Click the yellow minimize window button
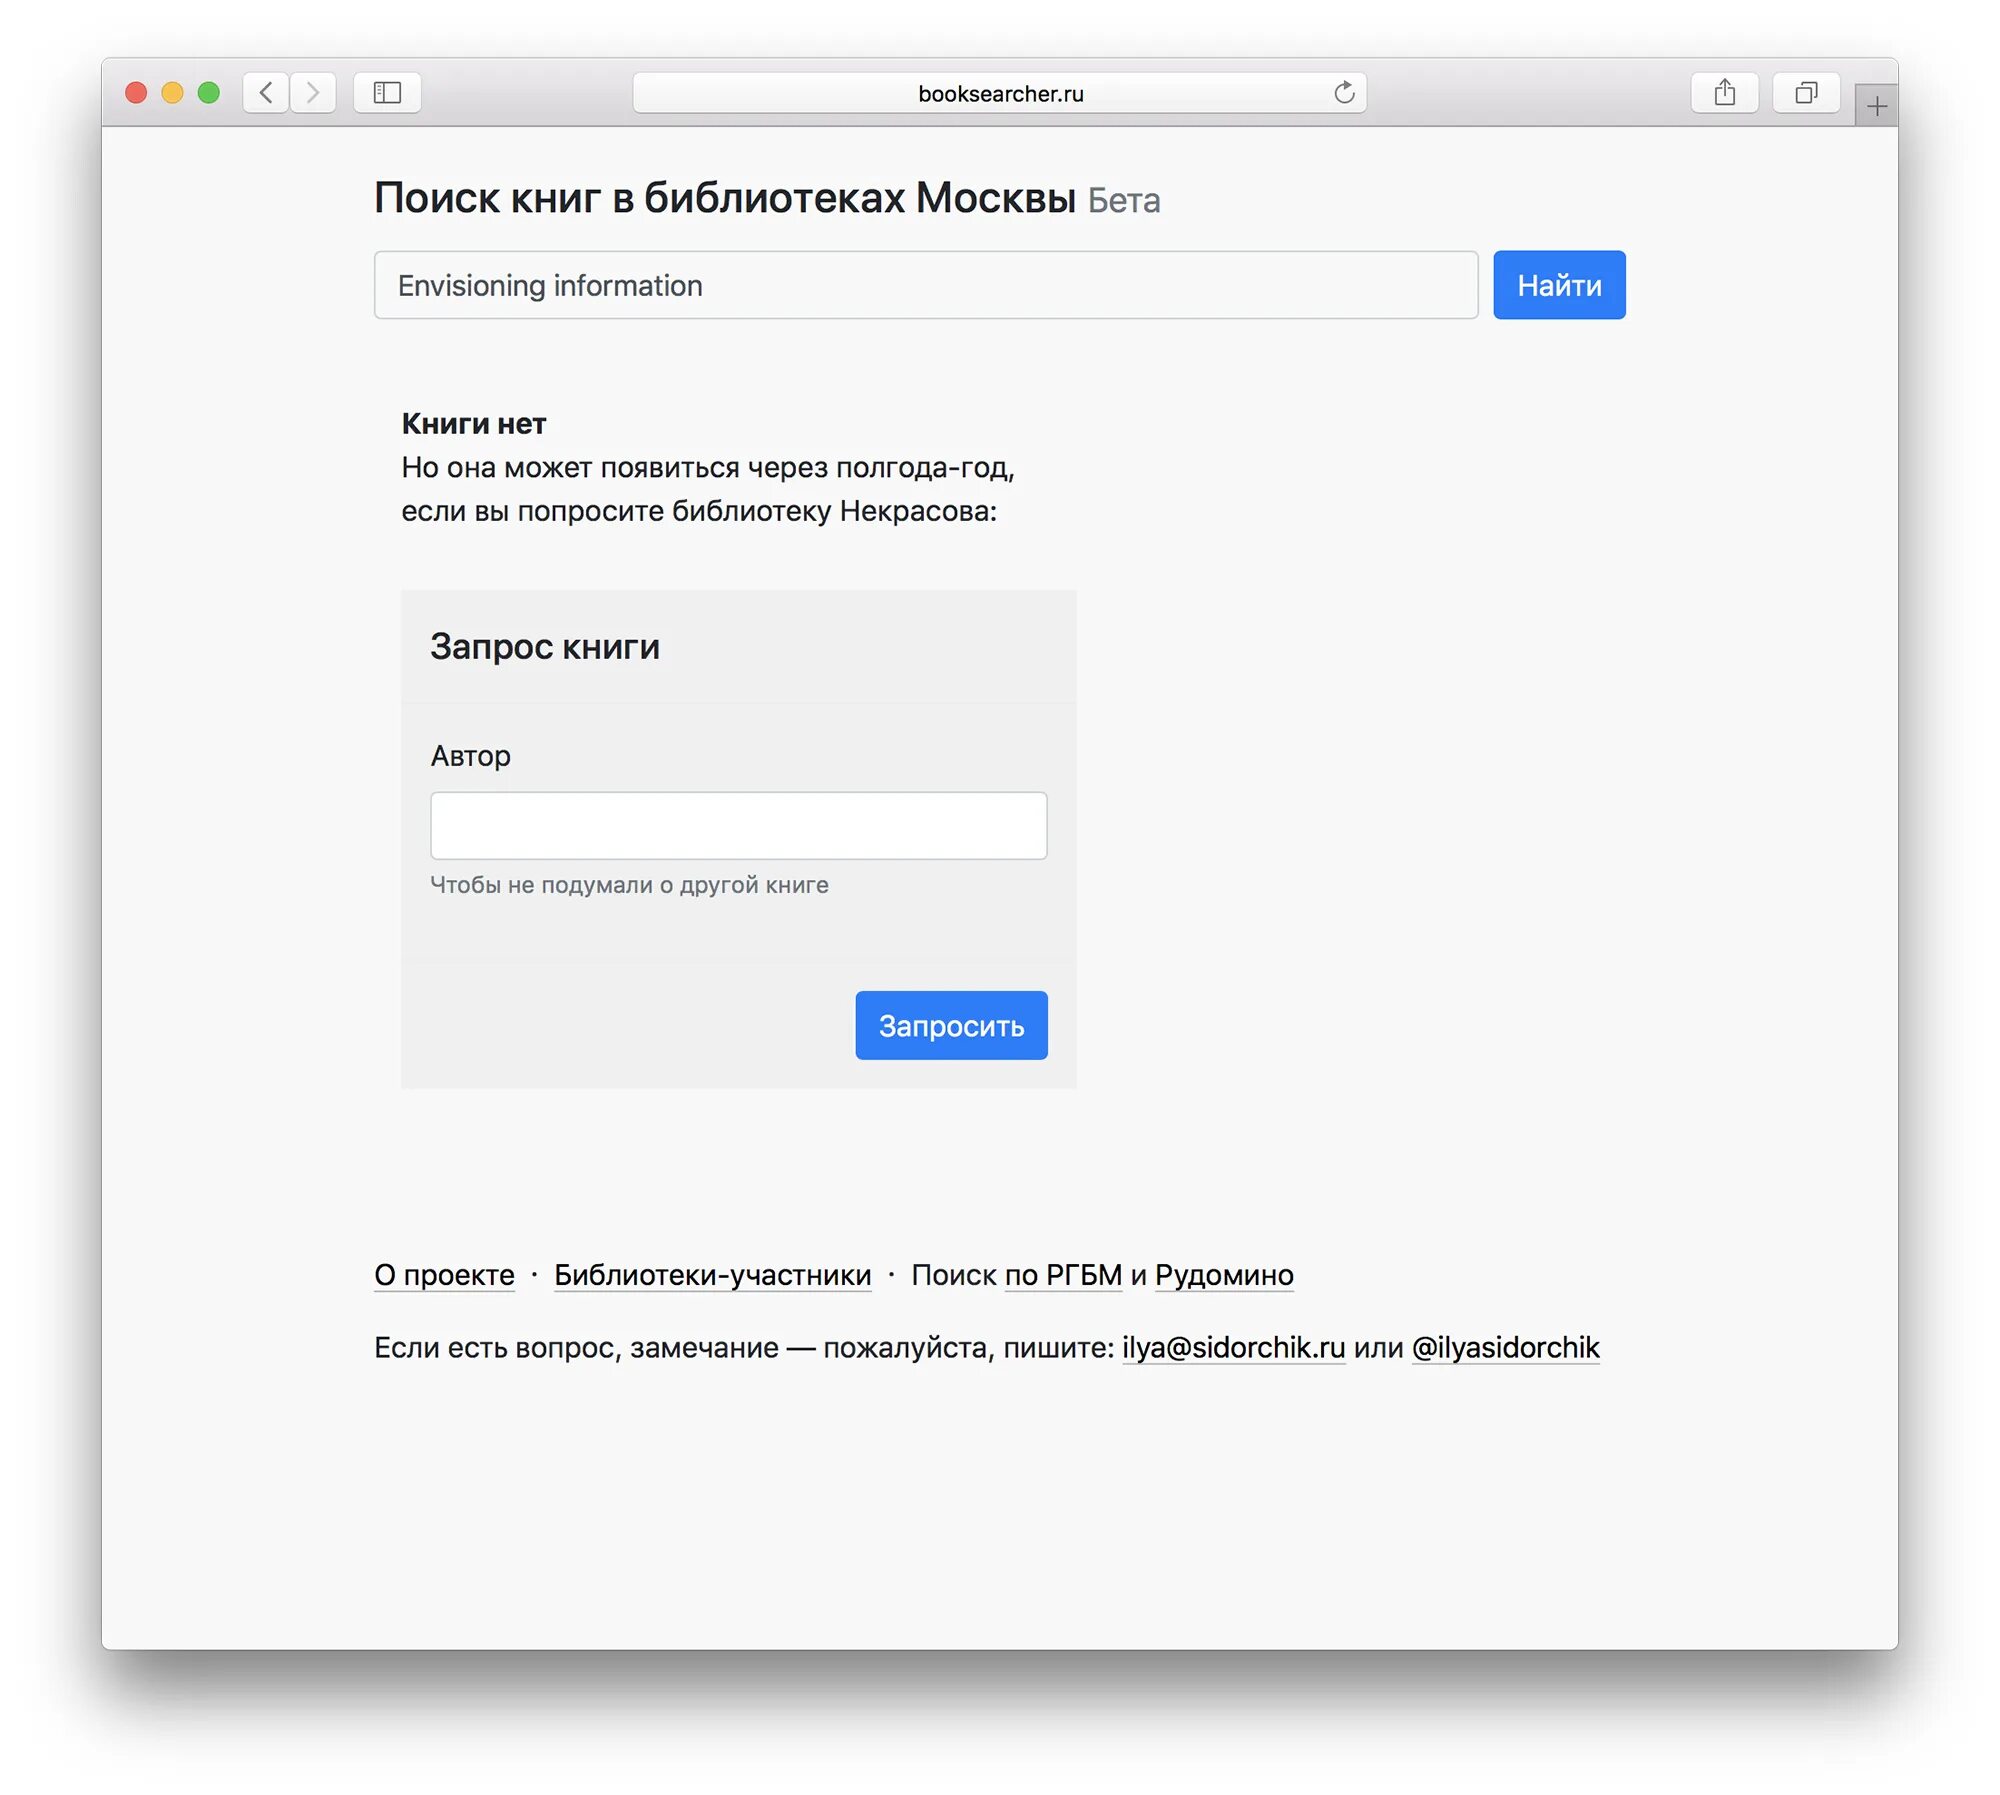 (172, 93)
